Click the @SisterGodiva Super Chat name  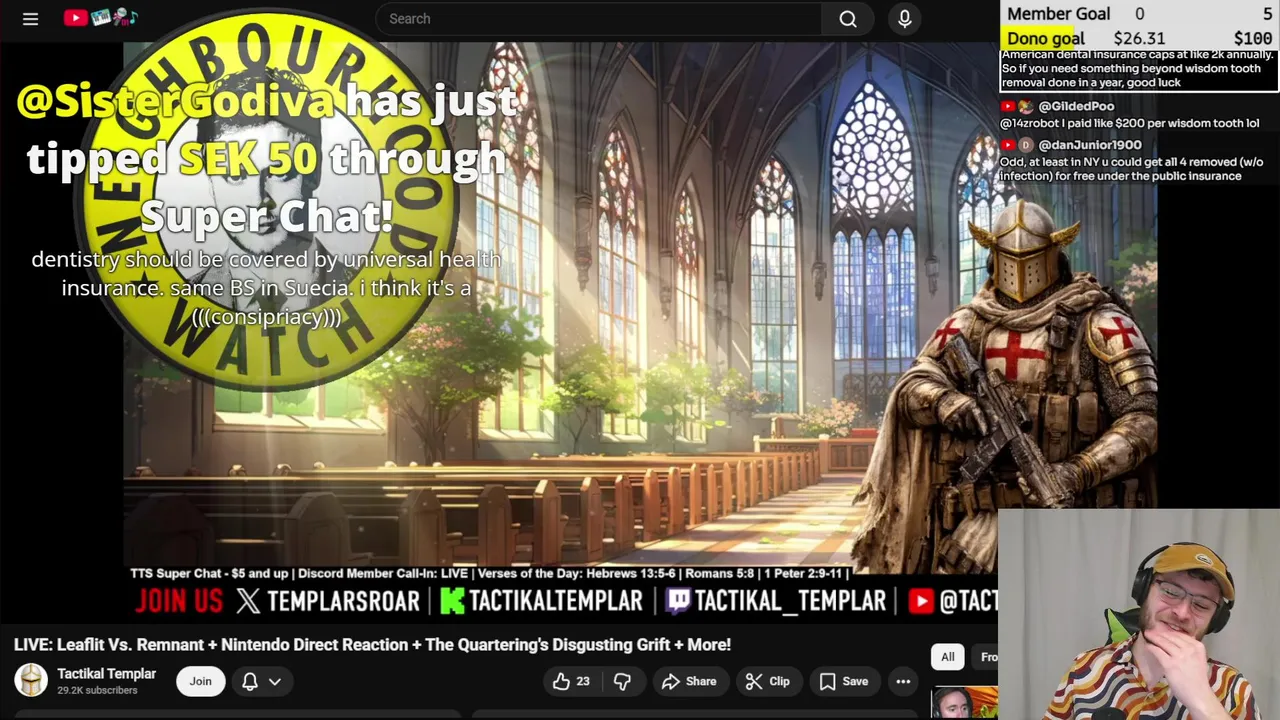pyautogui.click(x=174, y=101)
